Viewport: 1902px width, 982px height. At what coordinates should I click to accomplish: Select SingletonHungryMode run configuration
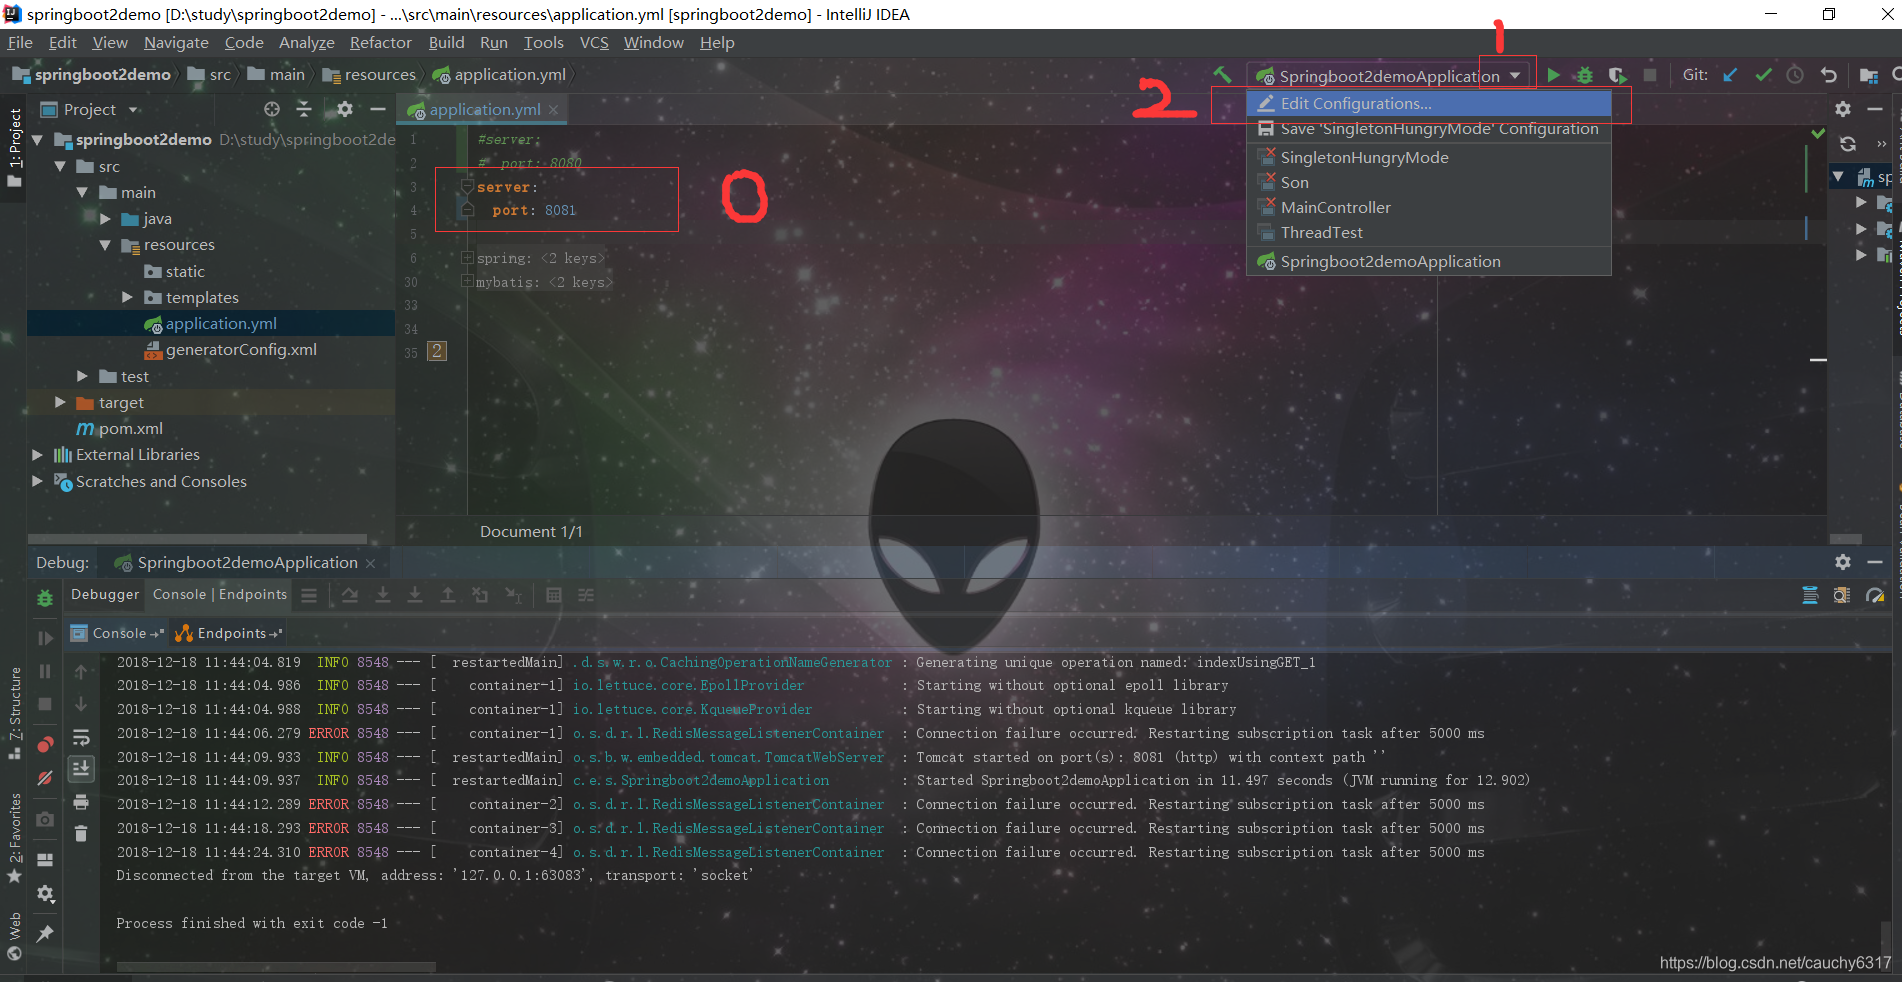1429,157
